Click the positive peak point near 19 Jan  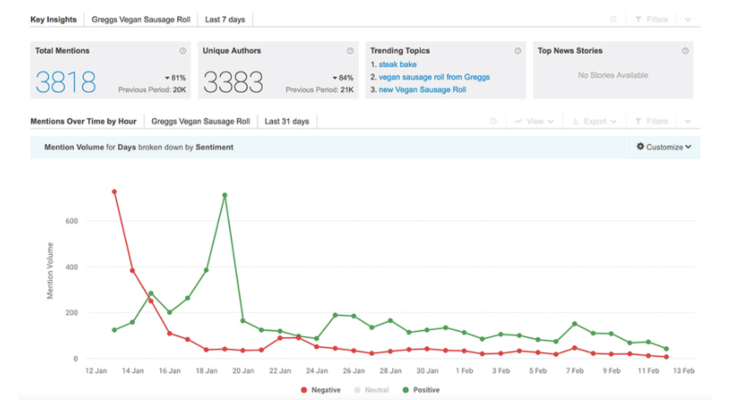pos(225,196)
